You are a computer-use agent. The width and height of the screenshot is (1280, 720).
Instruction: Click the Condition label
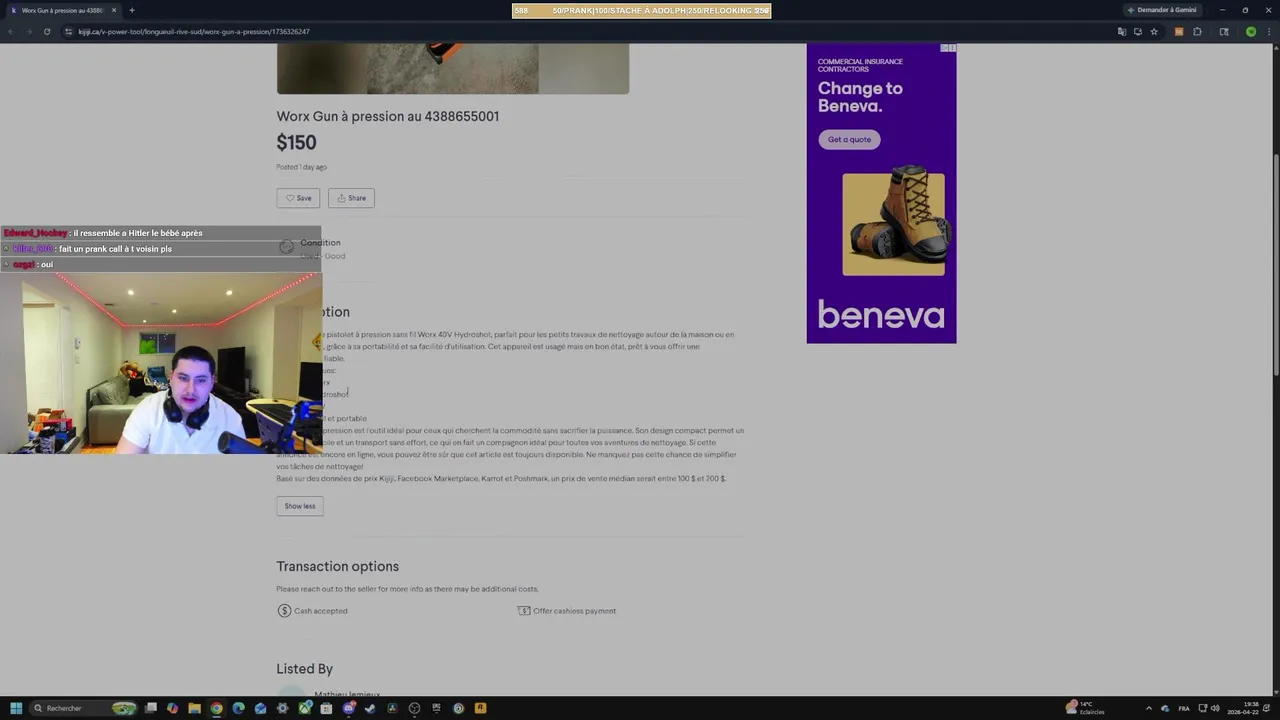(320, 243)
